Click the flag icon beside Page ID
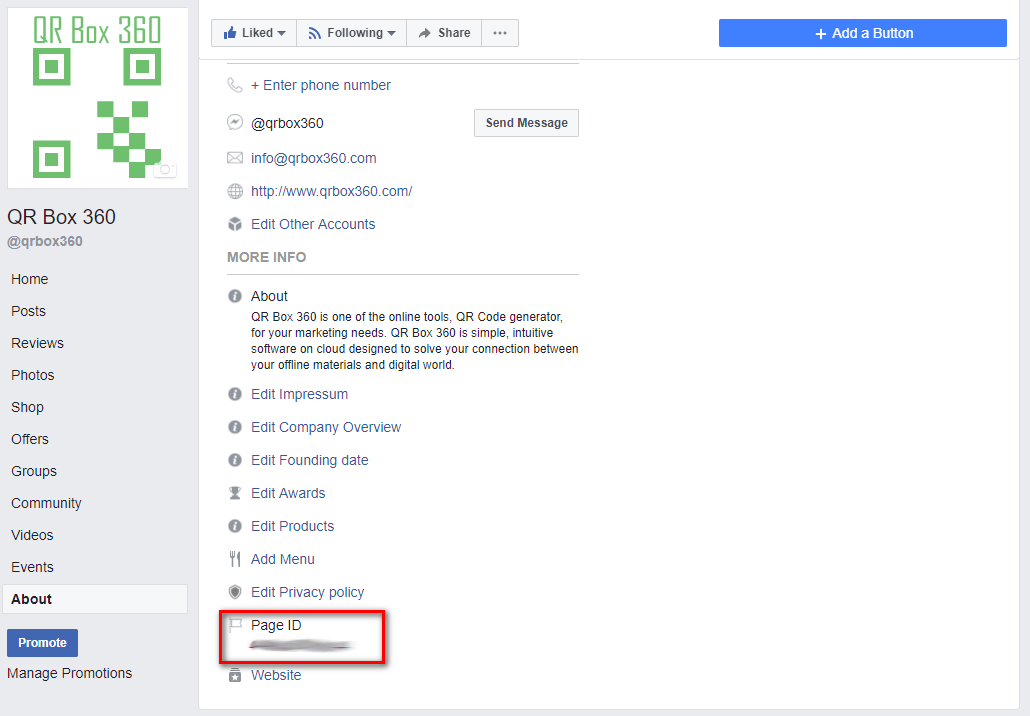 235,625
